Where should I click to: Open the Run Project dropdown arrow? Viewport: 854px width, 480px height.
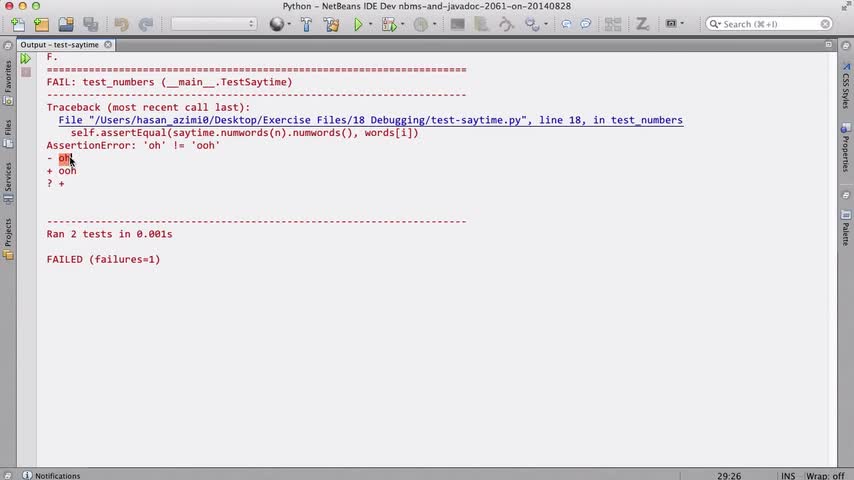(370, 24)
